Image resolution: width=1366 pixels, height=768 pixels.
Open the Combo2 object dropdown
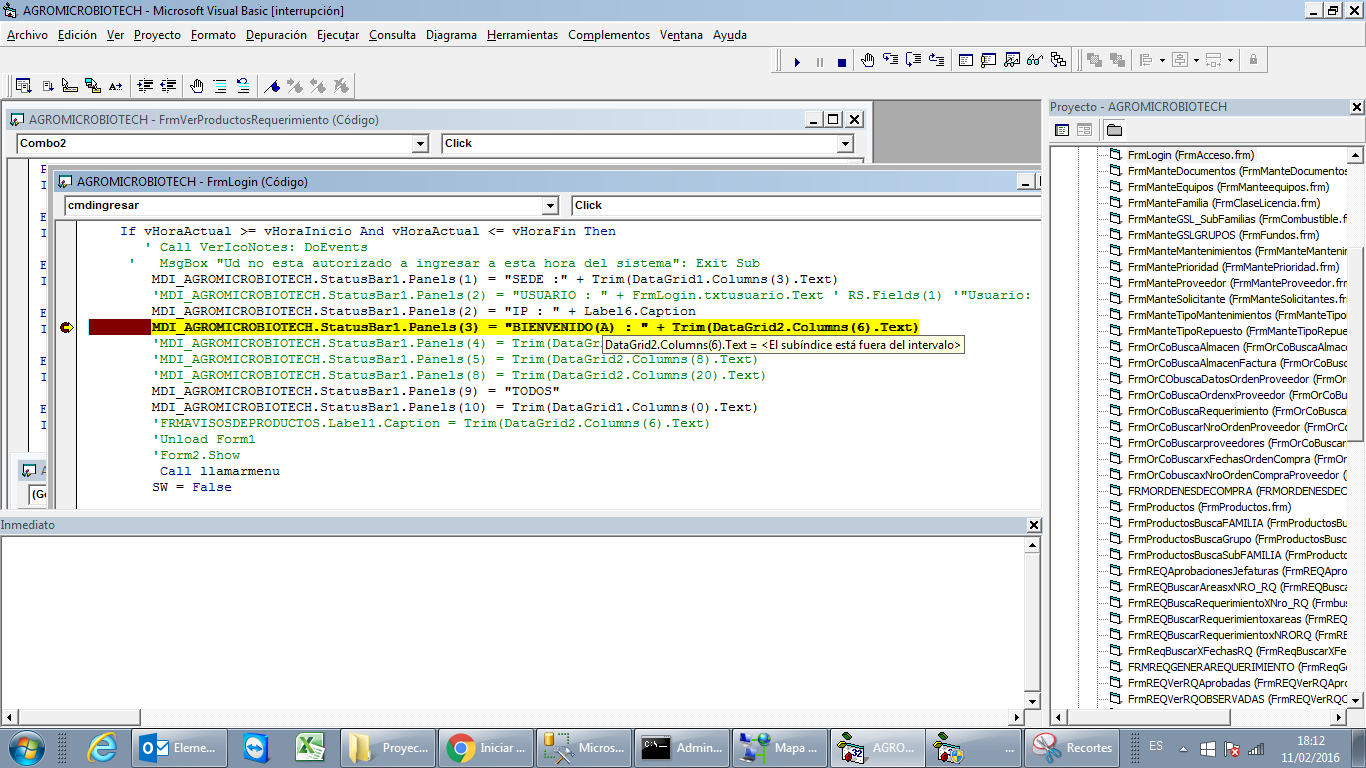click(x=420, y=144)
